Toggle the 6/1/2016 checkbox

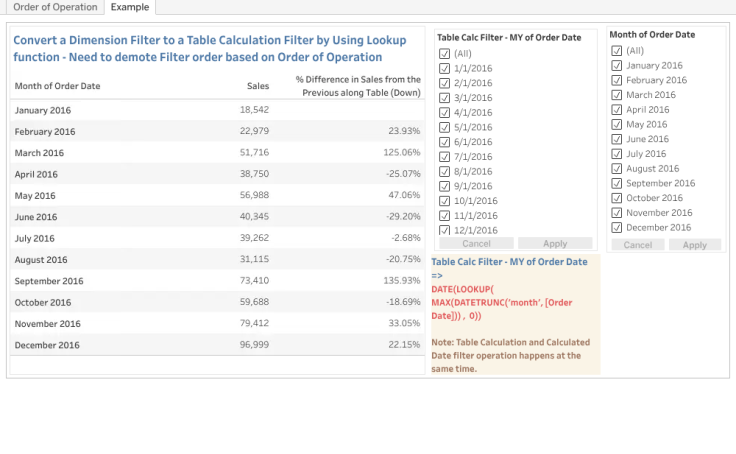pyautogui.click(x=444, y=142)
